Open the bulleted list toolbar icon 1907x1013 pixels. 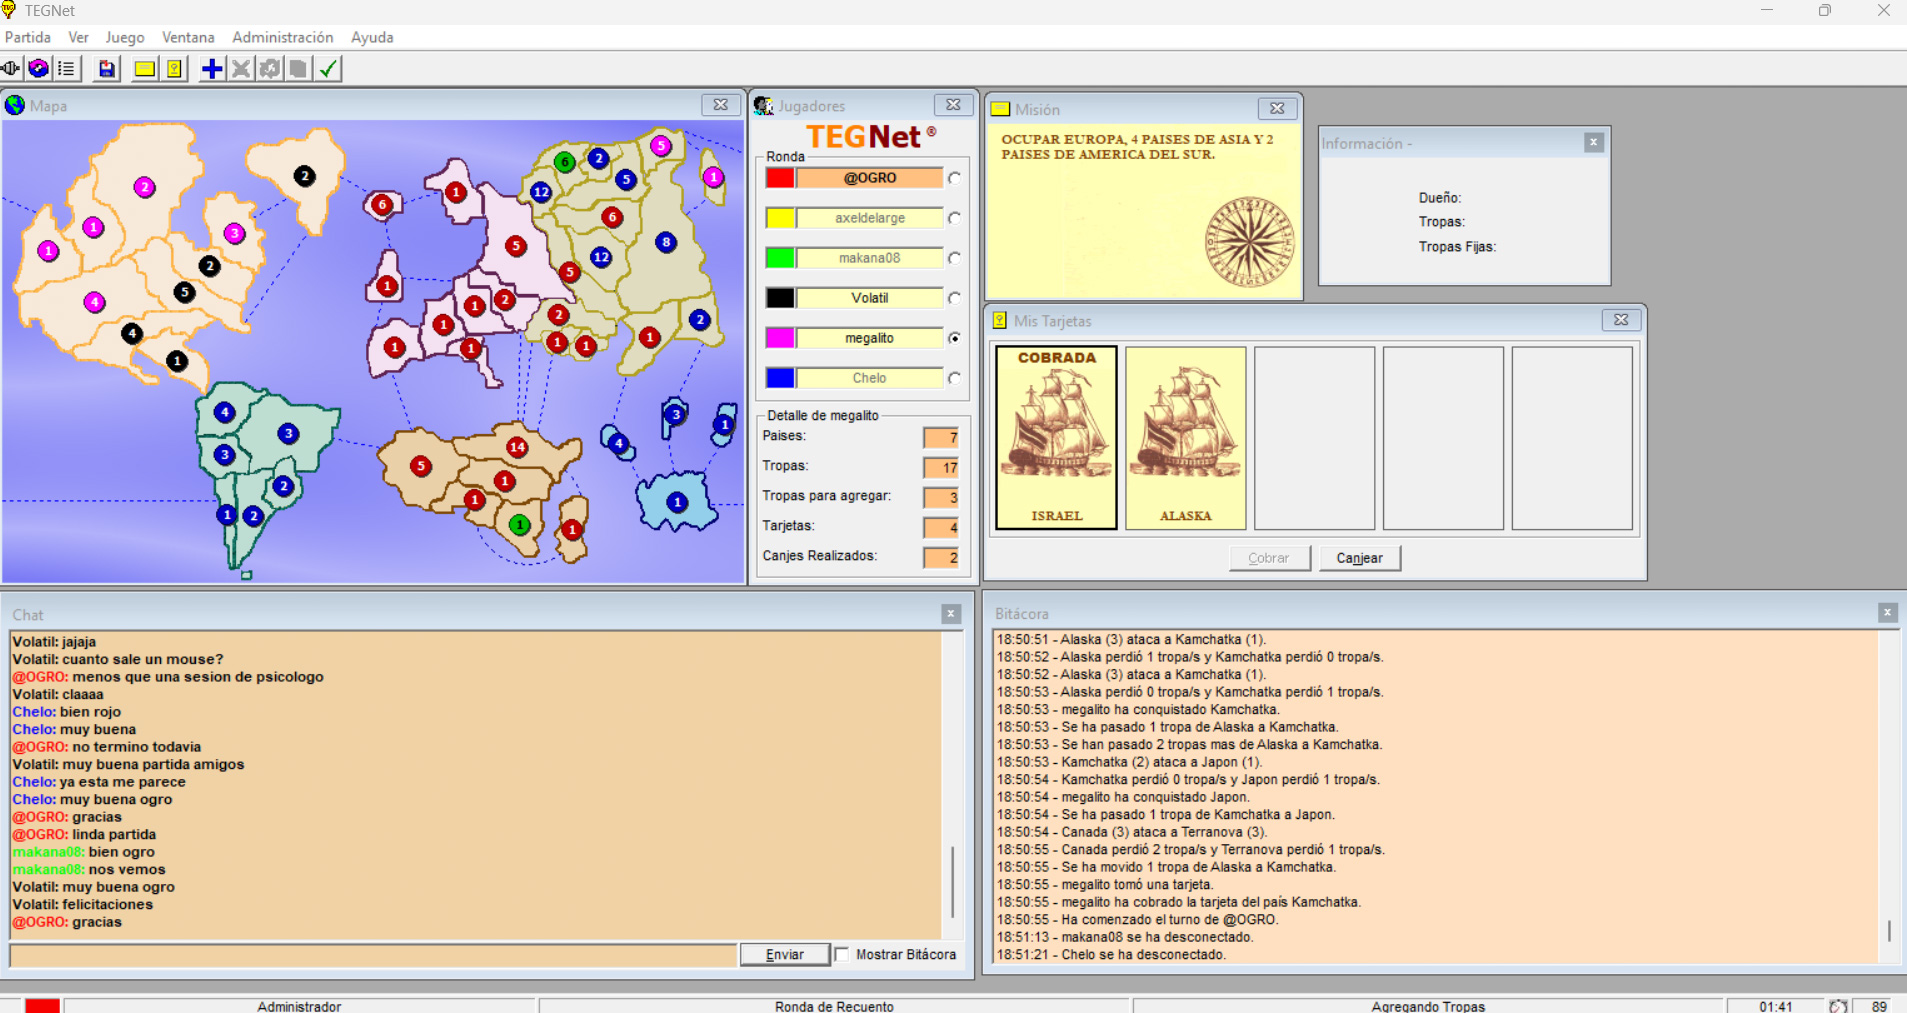(x=67, y=69)
